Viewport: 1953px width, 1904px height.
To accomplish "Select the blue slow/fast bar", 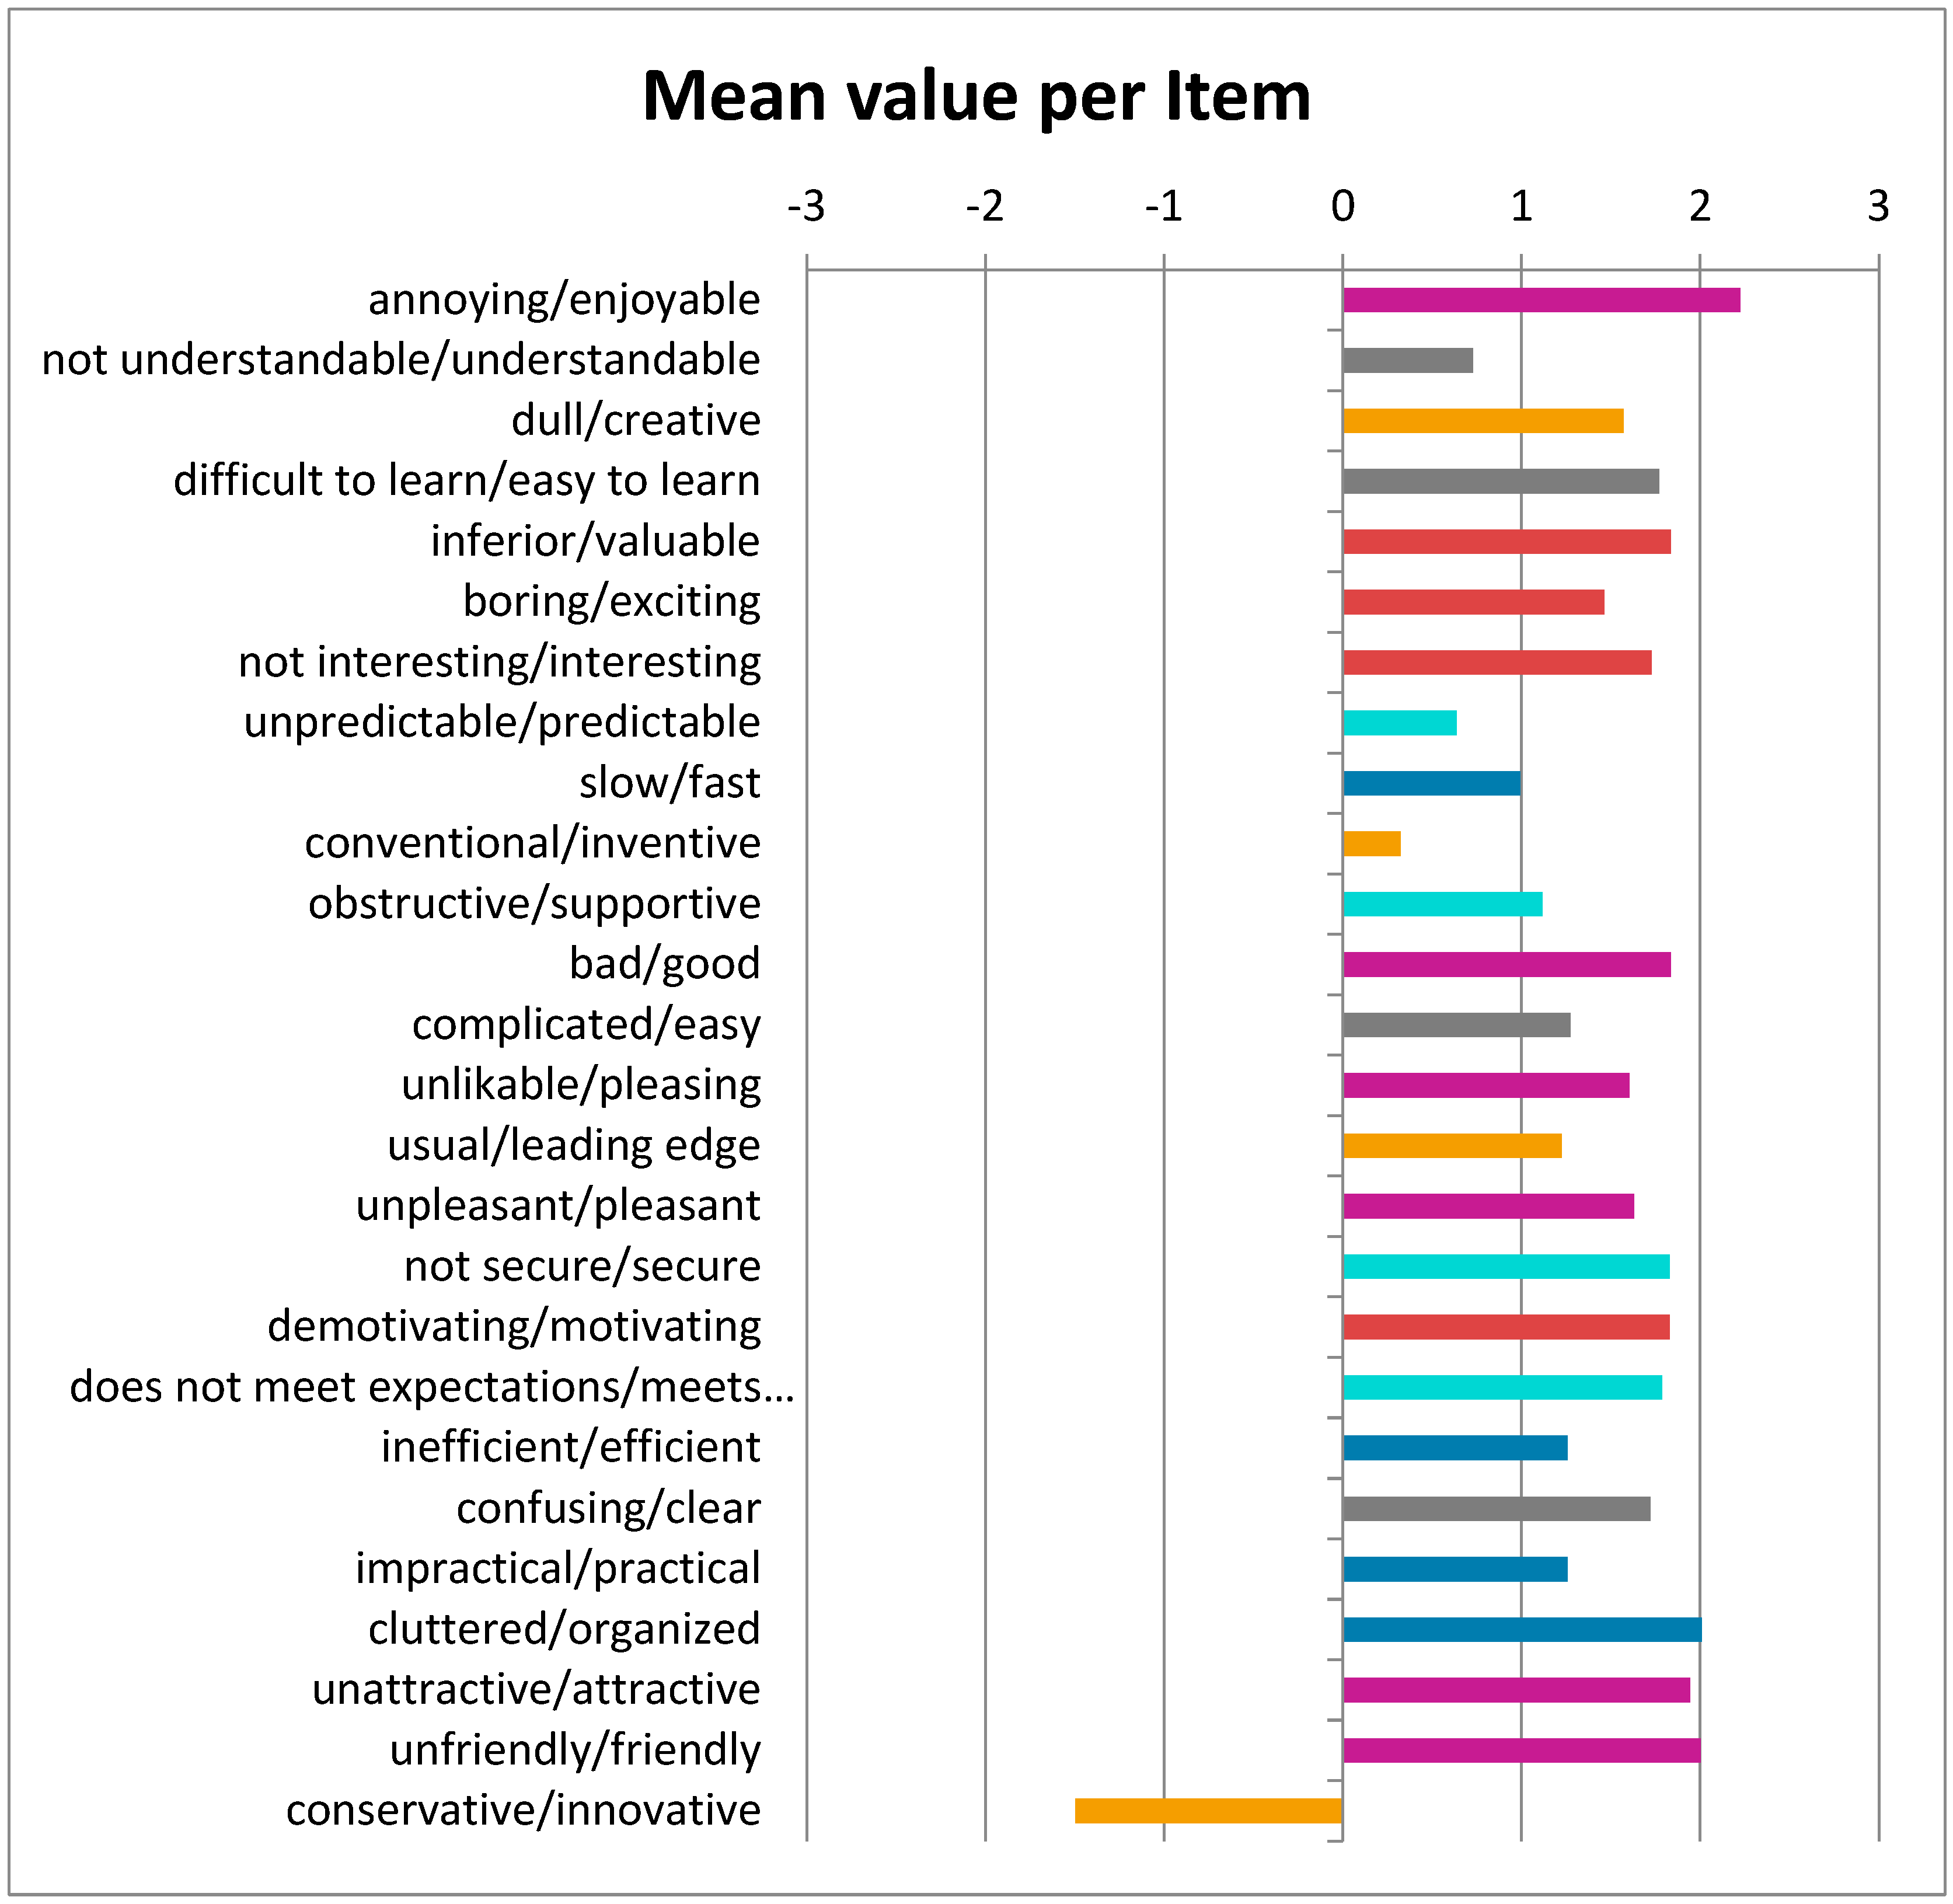I will [1431, 783].
